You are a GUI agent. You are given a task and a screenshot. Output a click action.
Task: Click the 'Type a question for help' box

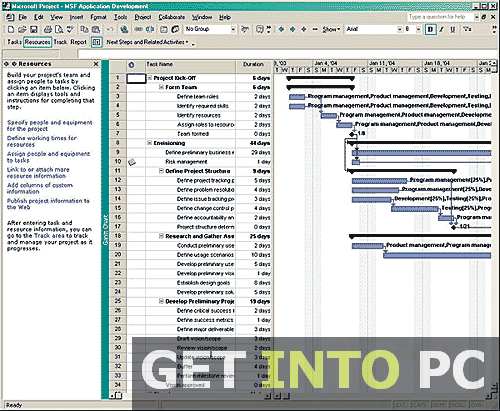tap(440, 17)
